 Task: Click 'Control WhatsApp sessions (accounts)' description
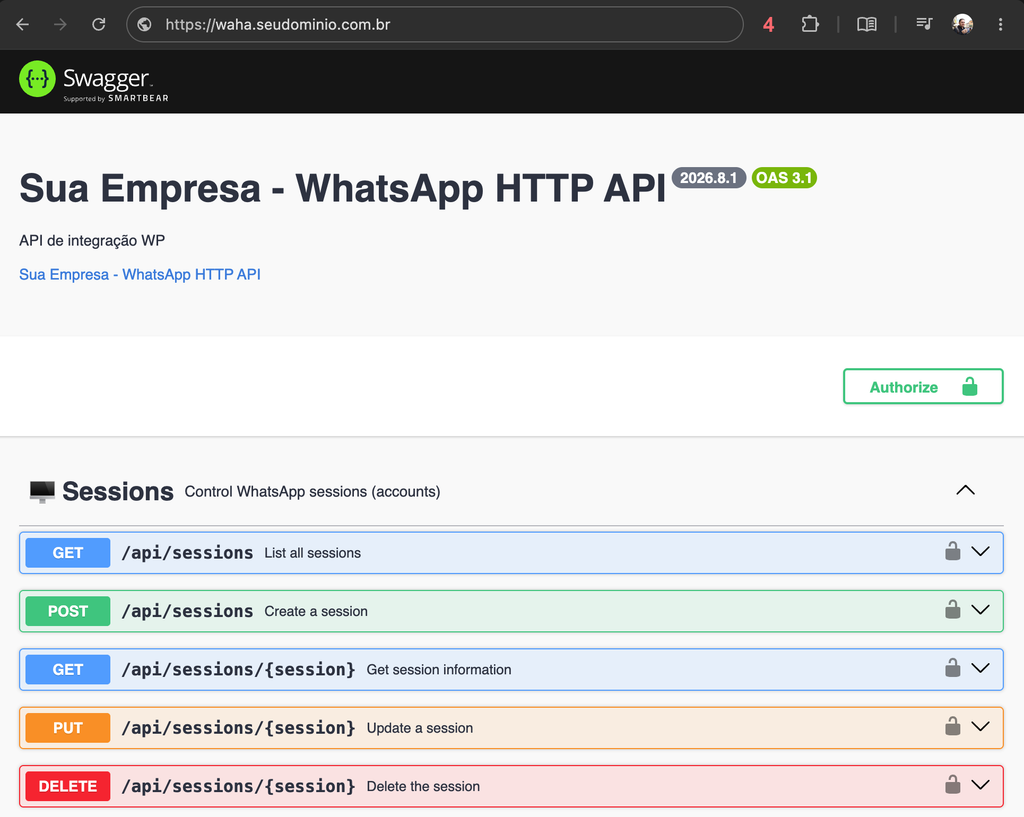pyautogui.click(x=312, y=492)
